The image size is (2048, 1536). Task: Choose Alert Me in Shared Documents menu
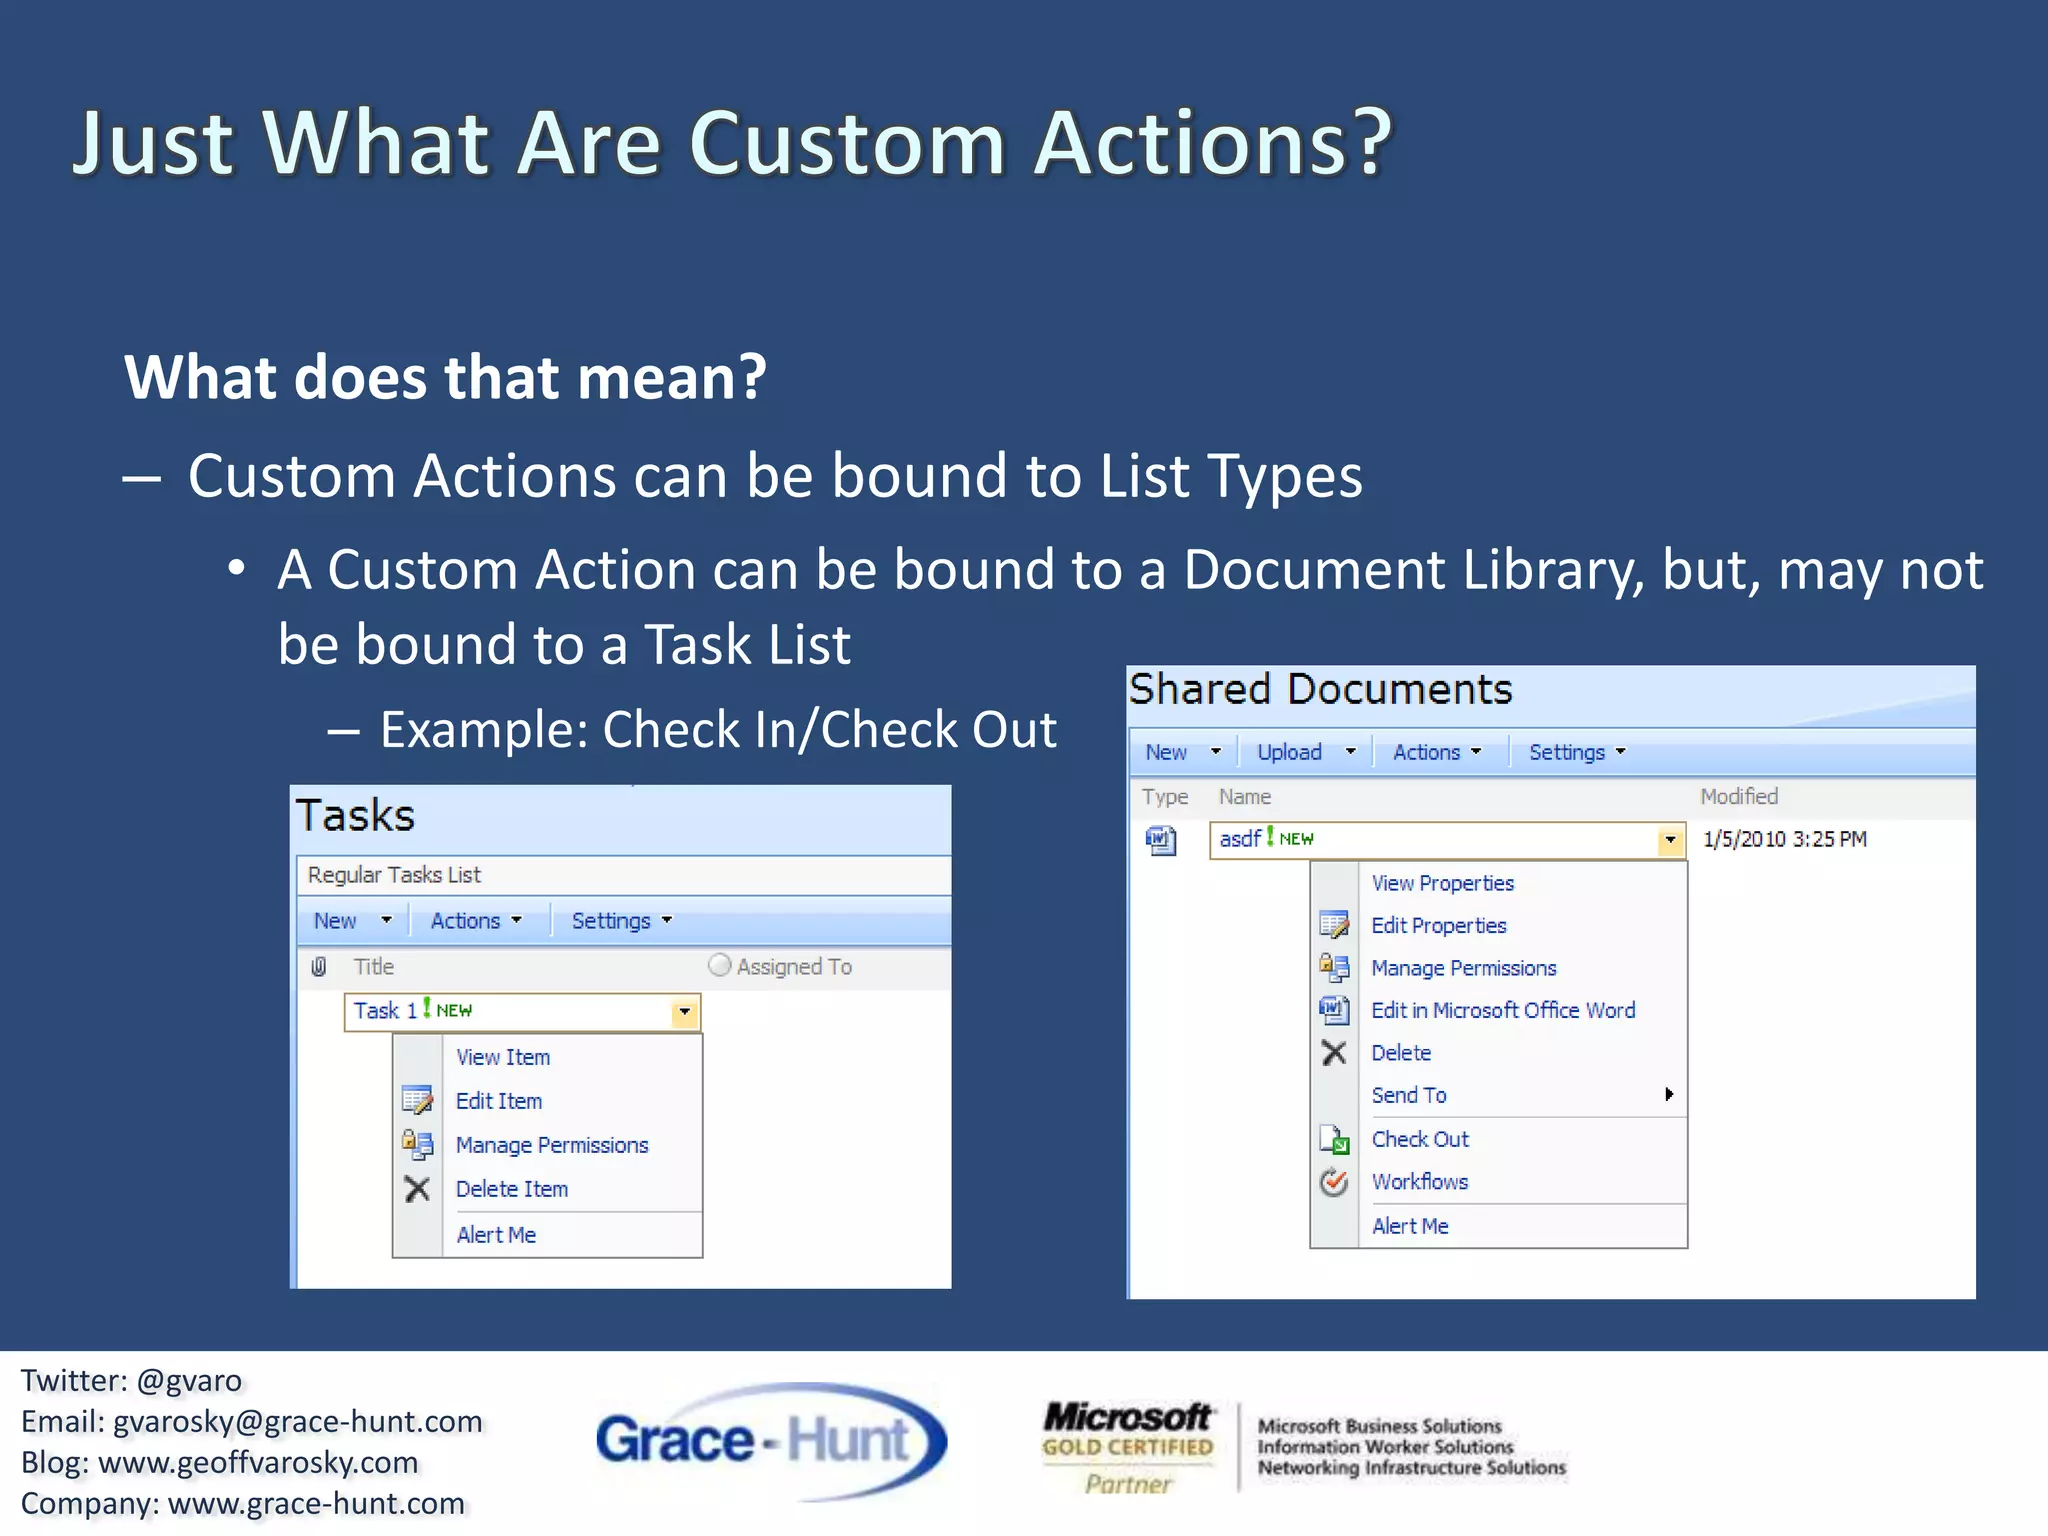(x=1410, y=1226)
